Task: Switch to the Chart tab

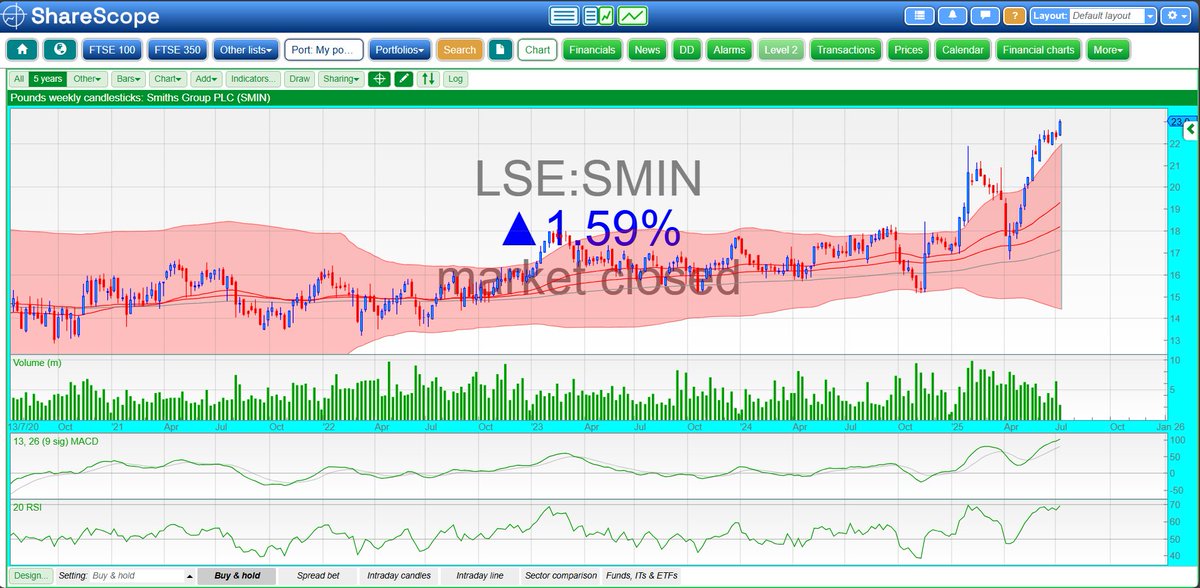Action: 538,50
